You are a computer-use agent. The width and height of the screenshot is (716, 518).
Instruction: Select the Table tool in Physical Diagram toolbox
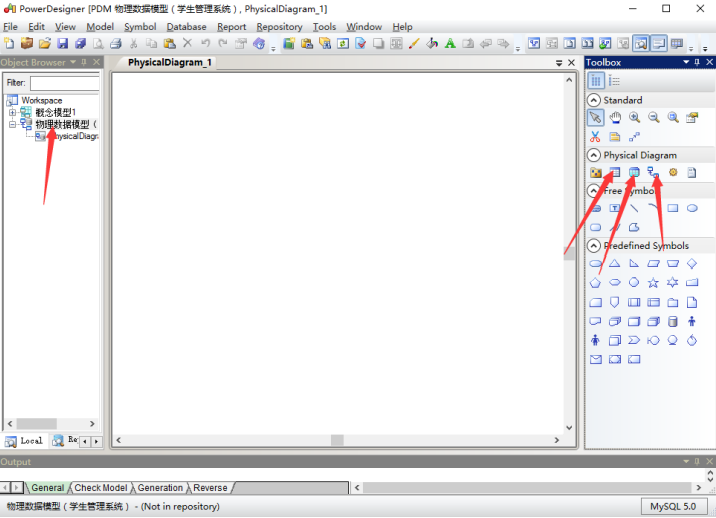(x=615, y=173)
